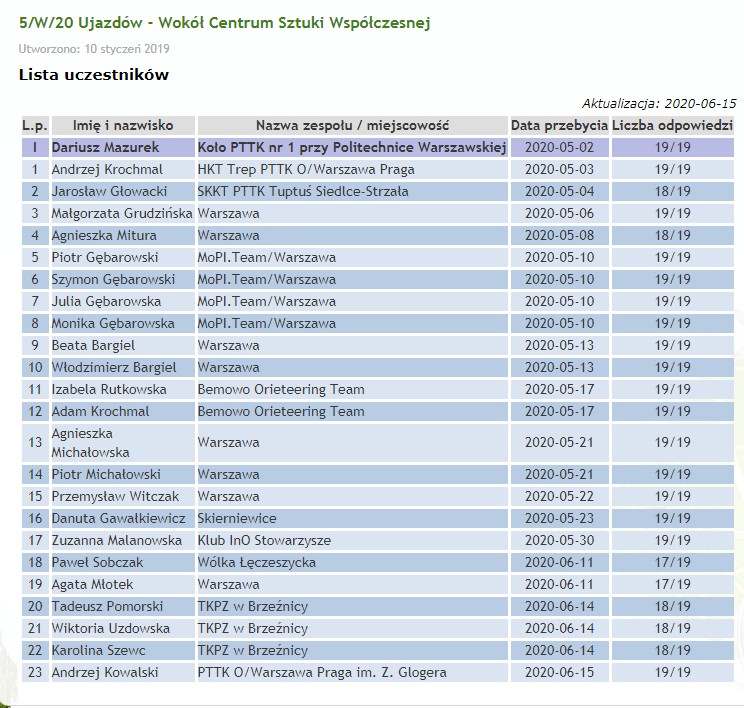The image size is (744, 708).
Task: Click the 'L.p.' column header
Action: click(35, 125)
